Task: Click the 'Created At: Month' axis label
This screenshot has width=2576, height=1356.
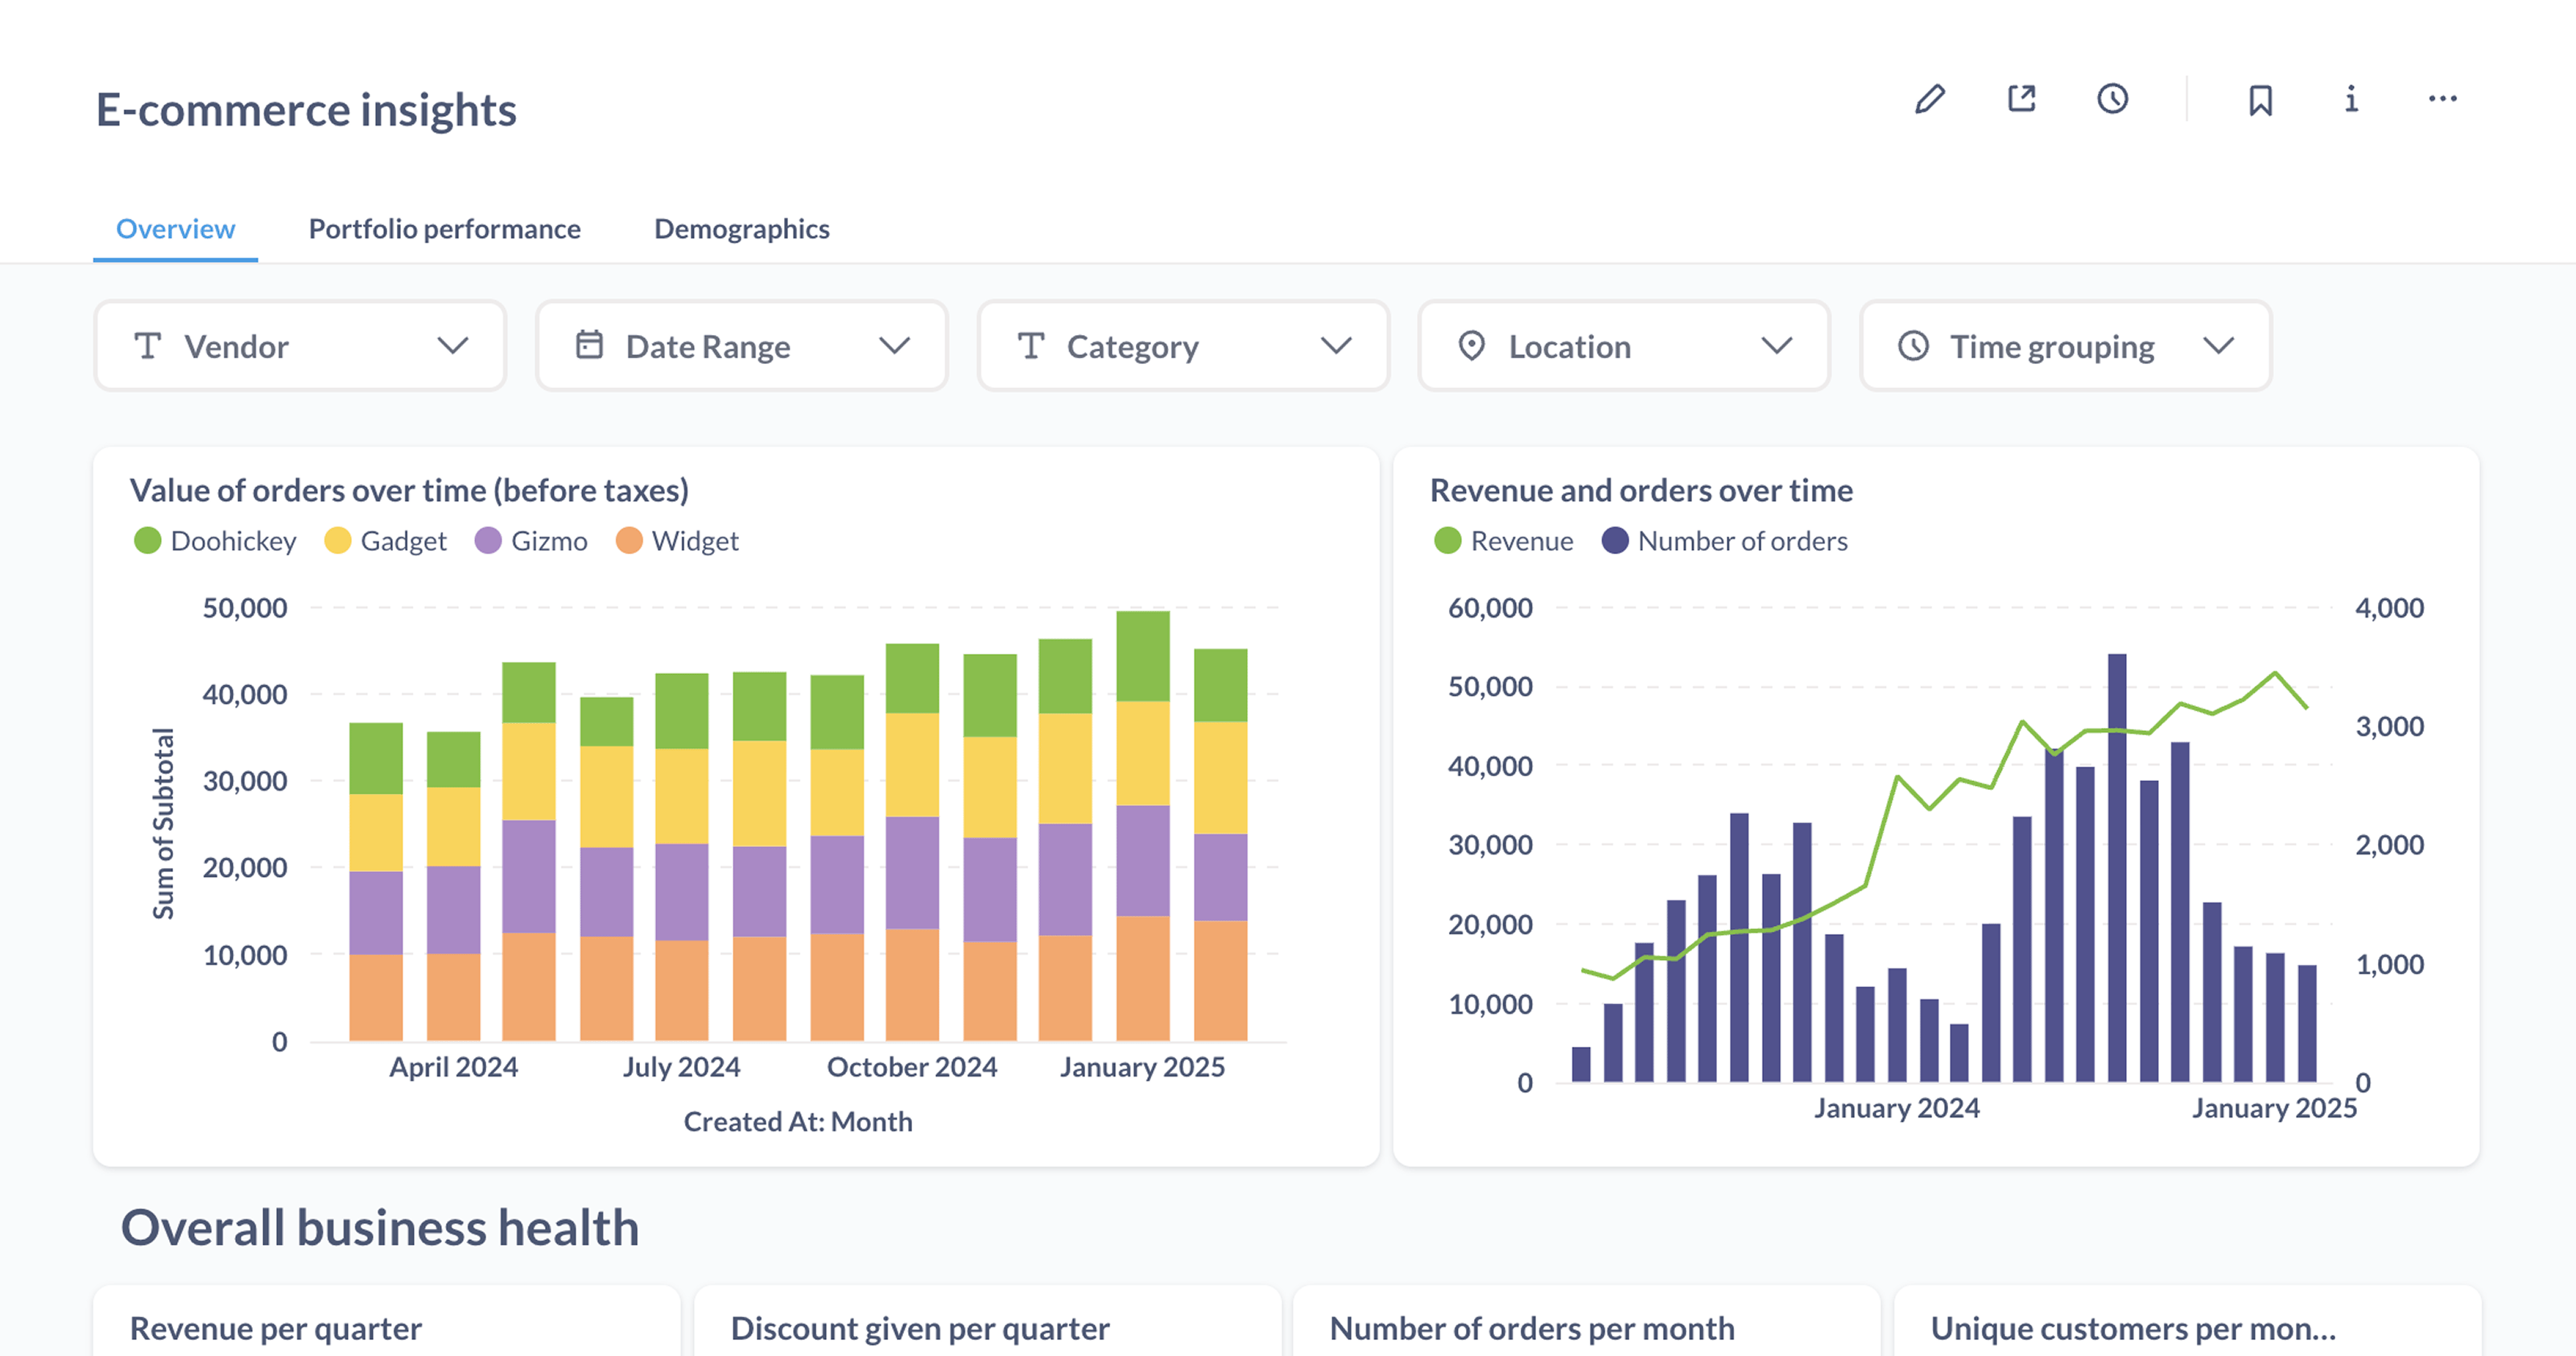Action: click(x=798, y=1121)
